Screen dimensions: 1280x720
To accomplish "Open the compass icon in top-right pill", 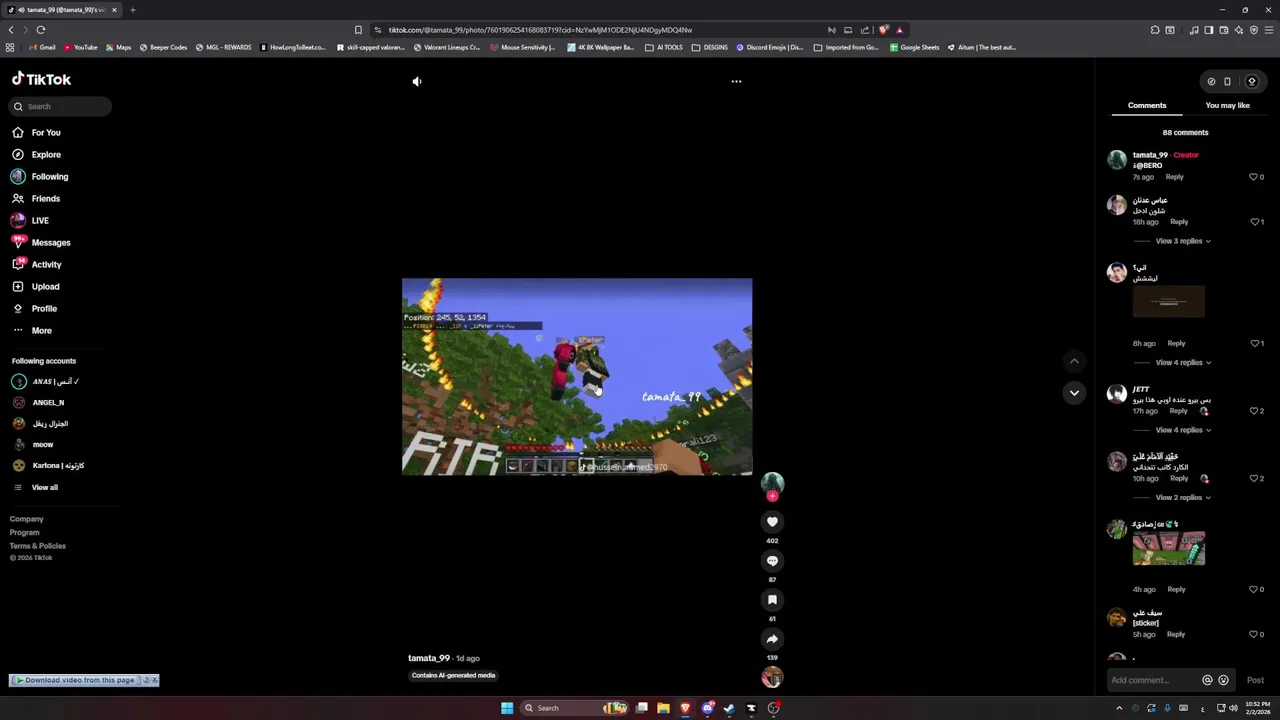I will pyautogui.click(x=1211, y=82).
